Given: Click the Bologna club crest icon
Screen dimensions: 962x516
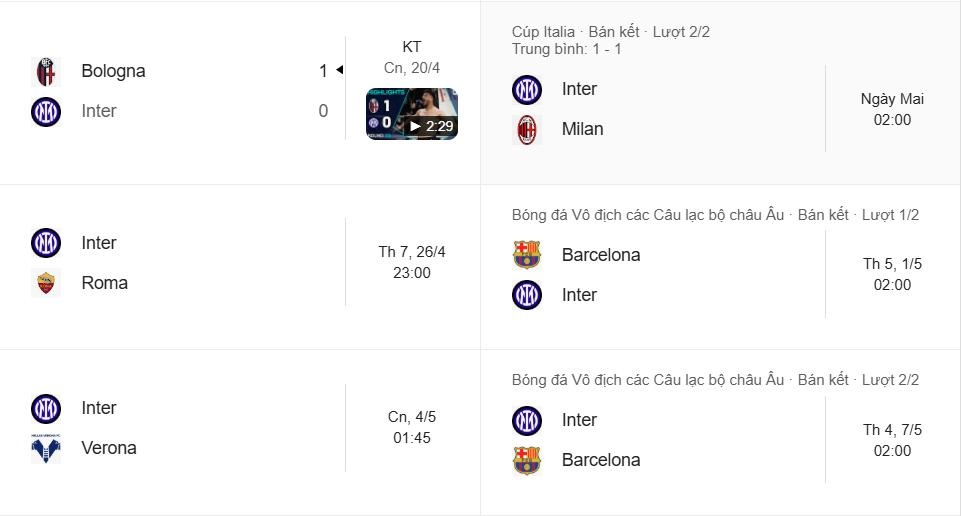Looking at the screenshot, I should click(x=46, y=71).
